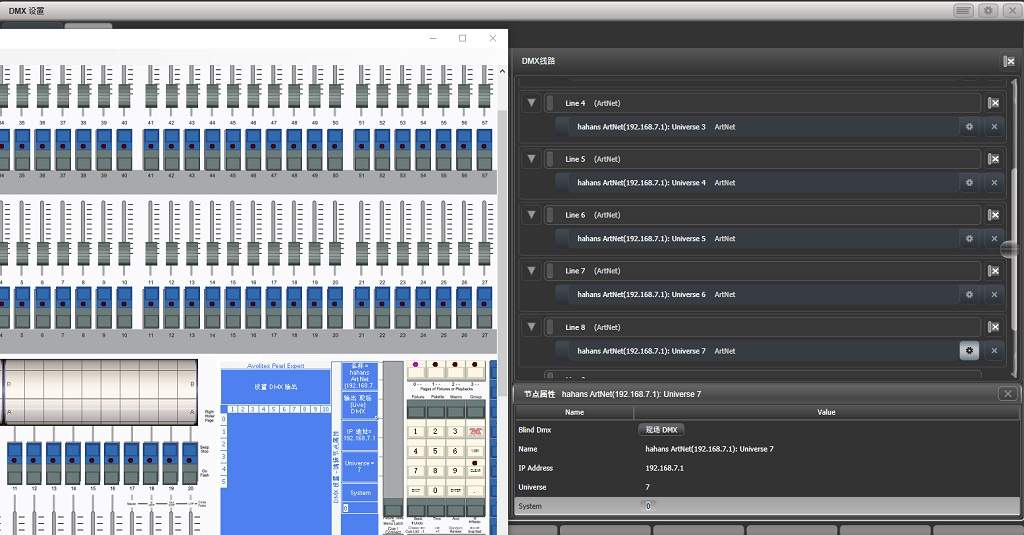Remove the Universe 3 node with its X
This screenshot has height=535, width=1024.
[994, 127]
